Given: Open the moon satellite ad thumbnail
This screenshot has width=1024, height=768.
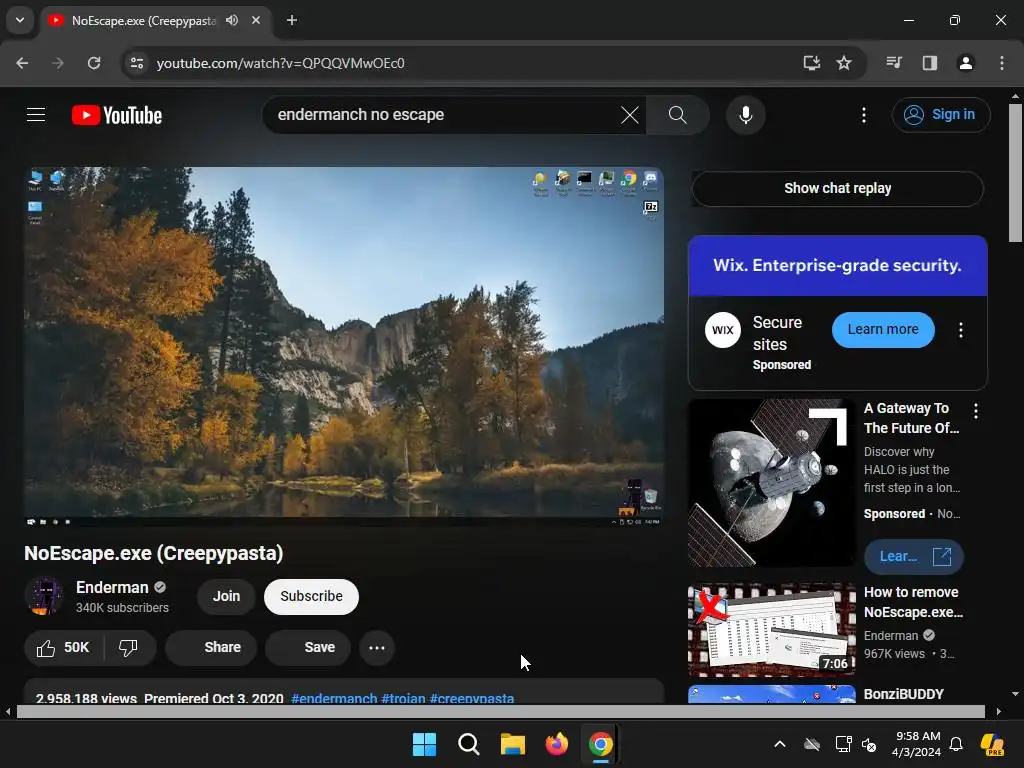Looking at the screenshot, I should [x=771, y=483].
